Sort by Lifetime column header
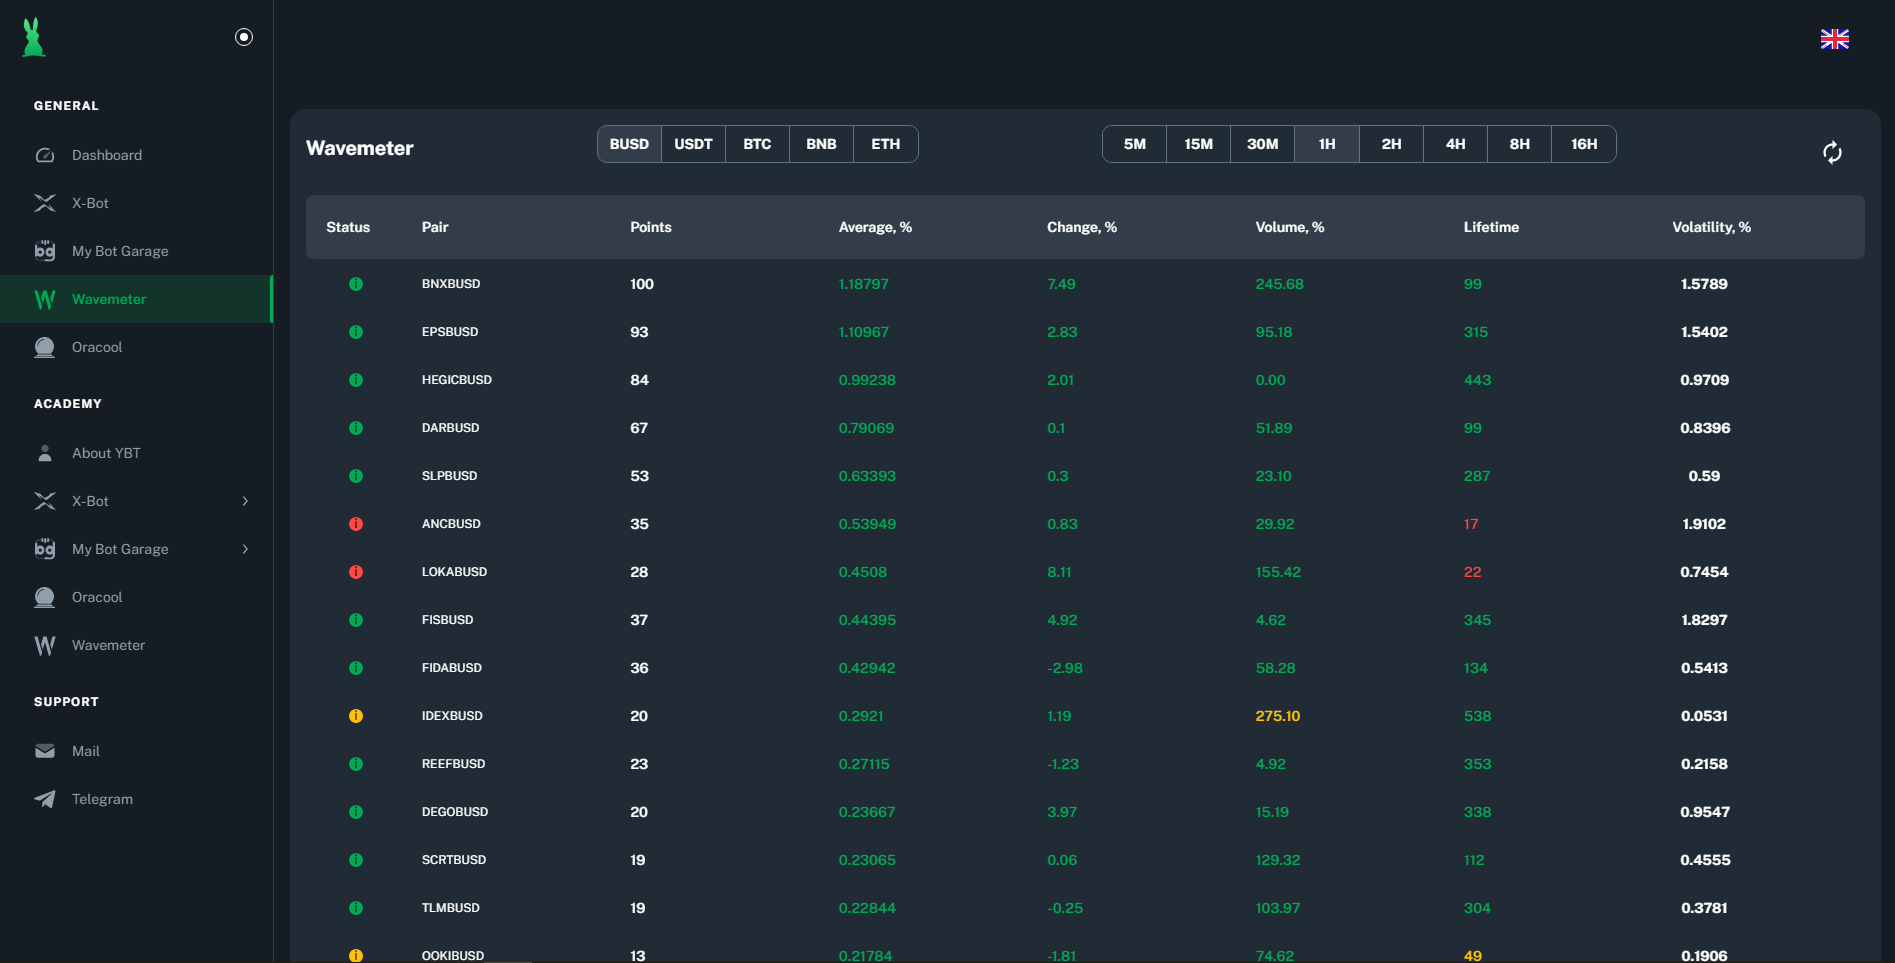 [x=1491, y=227]
